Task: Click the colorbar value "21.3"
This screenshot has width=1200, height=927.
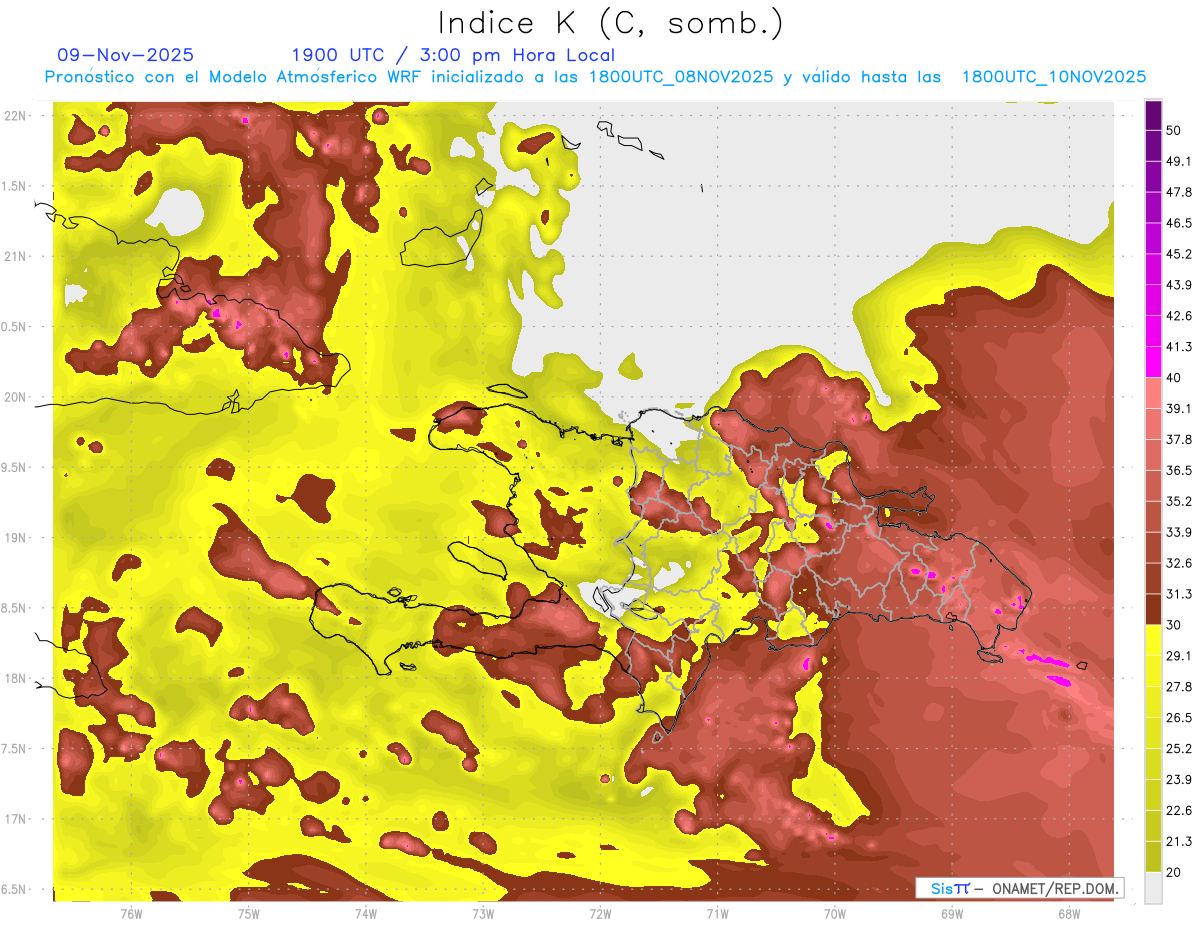Action: (1179, 841)
